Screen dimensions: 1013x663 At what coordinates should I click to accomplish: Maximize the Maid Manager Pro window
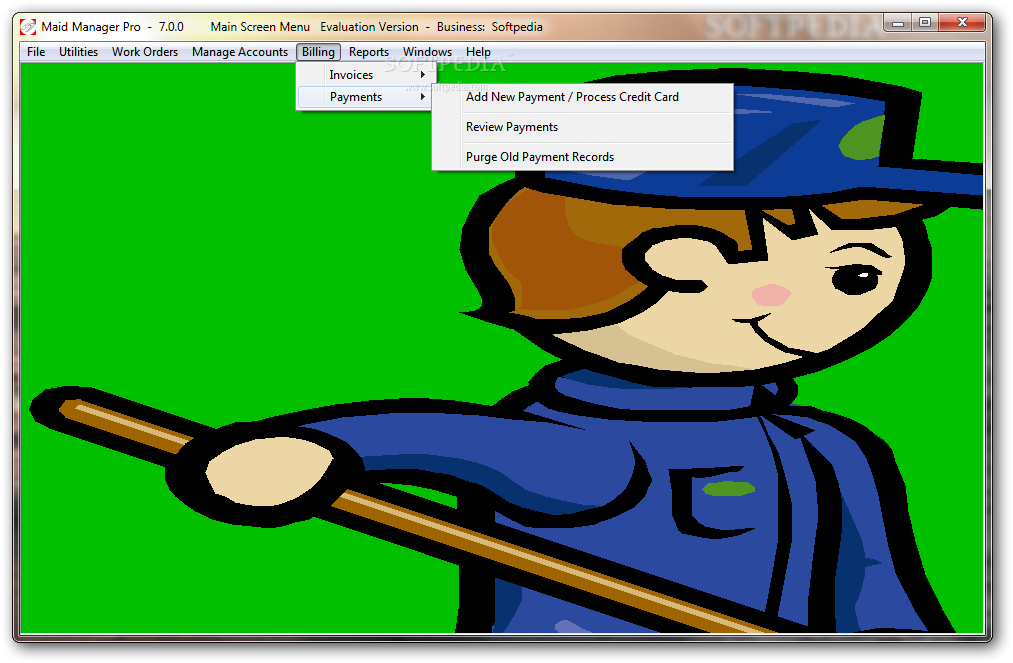tap(925, 23)
